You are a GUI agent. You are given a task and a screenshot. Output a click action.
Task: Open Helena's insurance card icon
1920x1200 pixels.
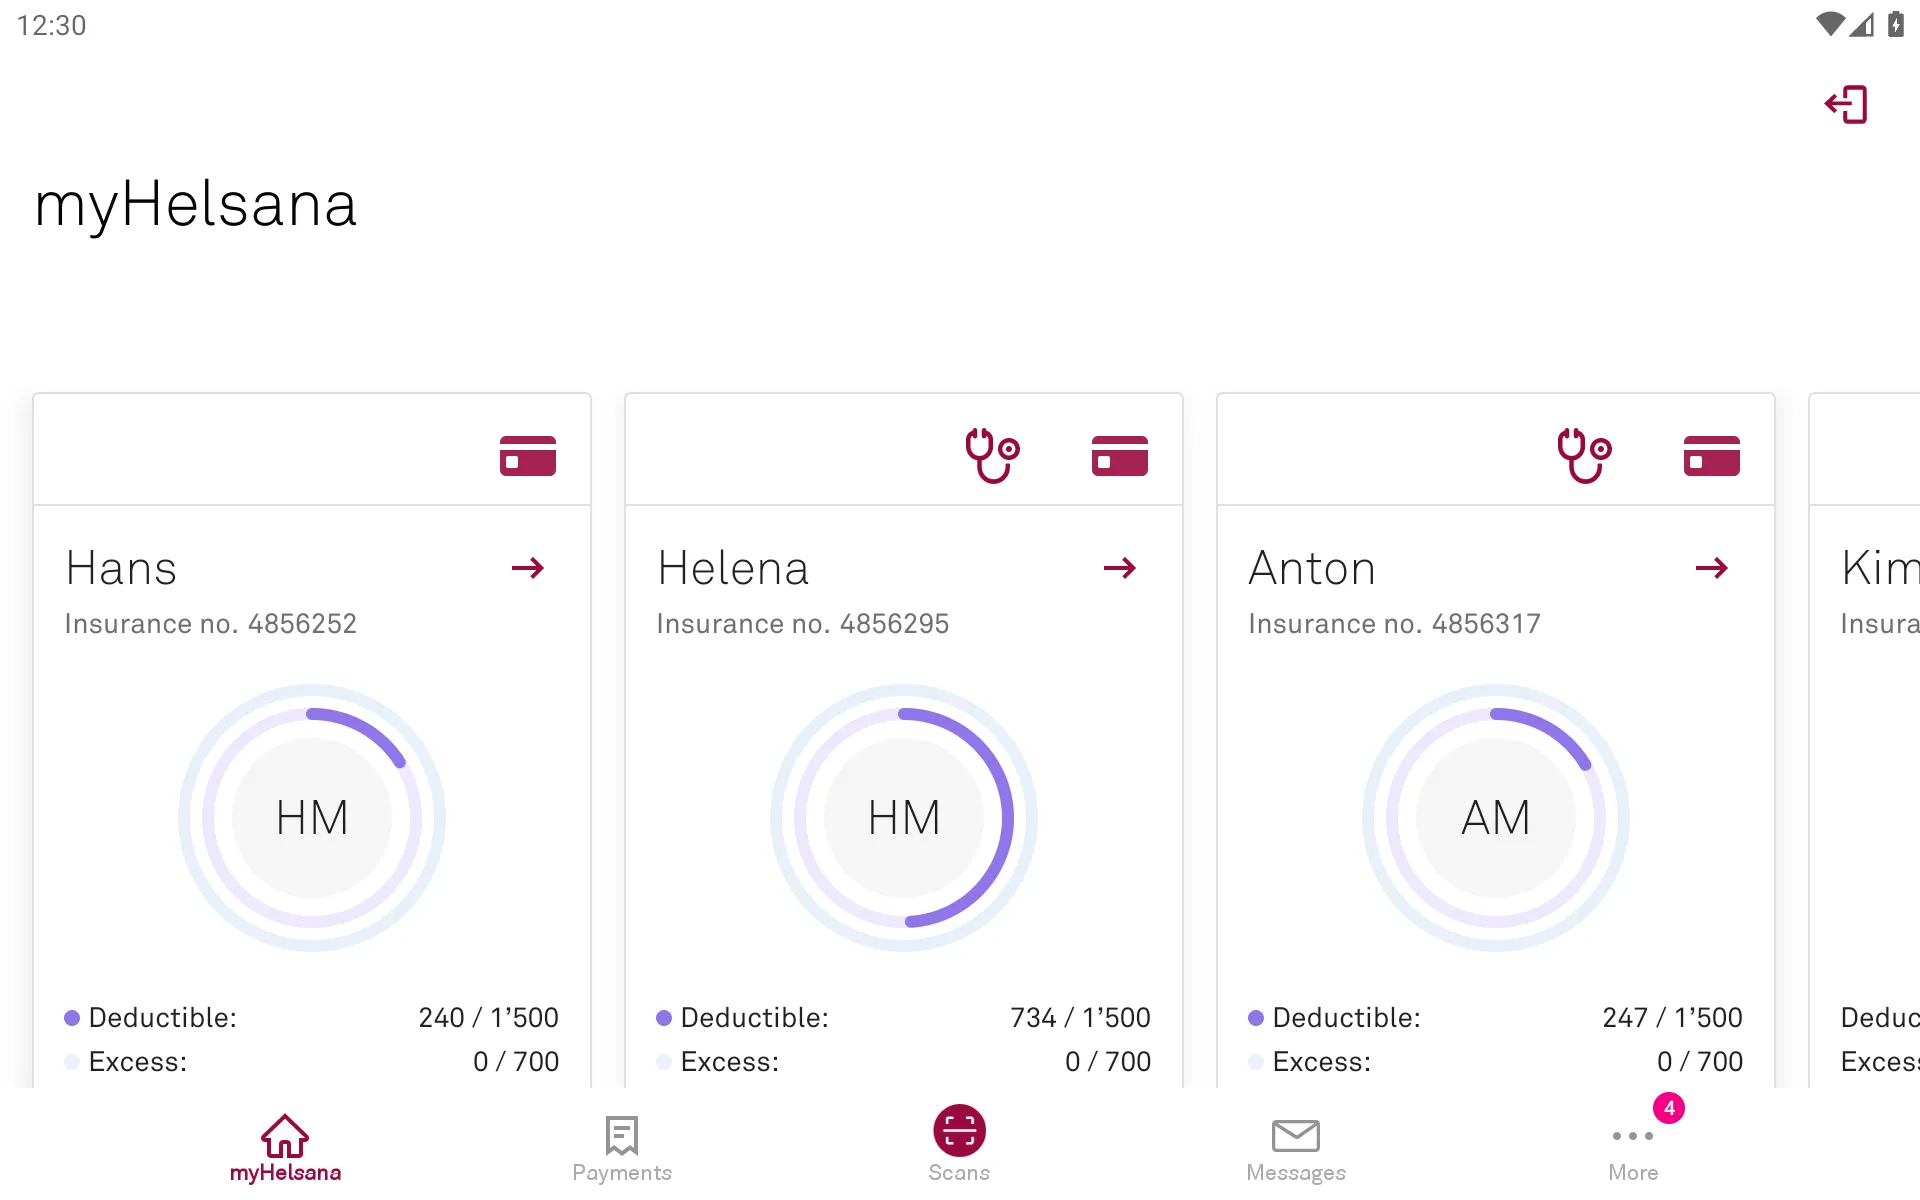point(1120,456)
